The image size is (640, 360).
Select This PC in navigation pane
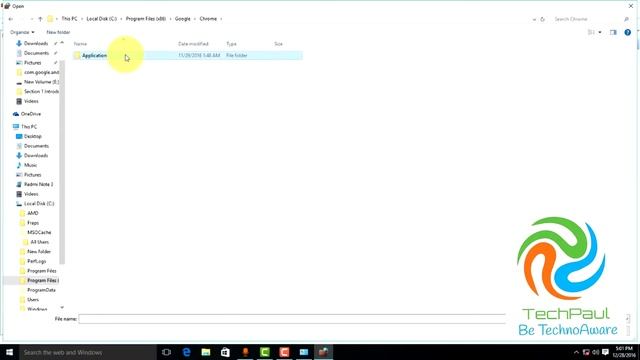[x=29, y=127]
